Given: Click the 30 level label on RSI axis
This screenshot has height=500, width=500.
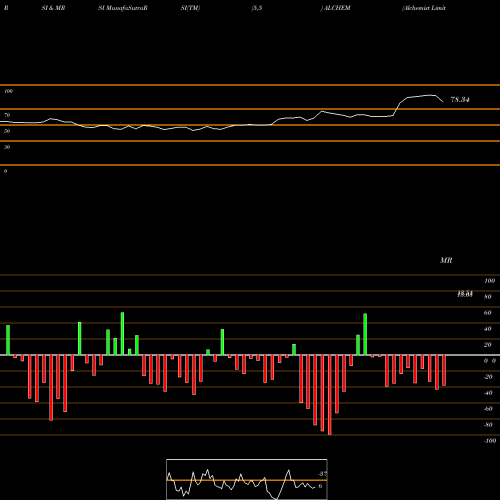Looking at the screenshot, I should point(7,147).
